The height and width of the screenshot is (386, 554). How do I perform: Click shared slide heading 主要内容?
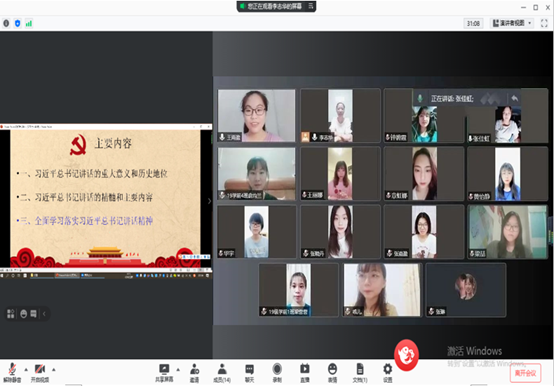pos(113,143)
